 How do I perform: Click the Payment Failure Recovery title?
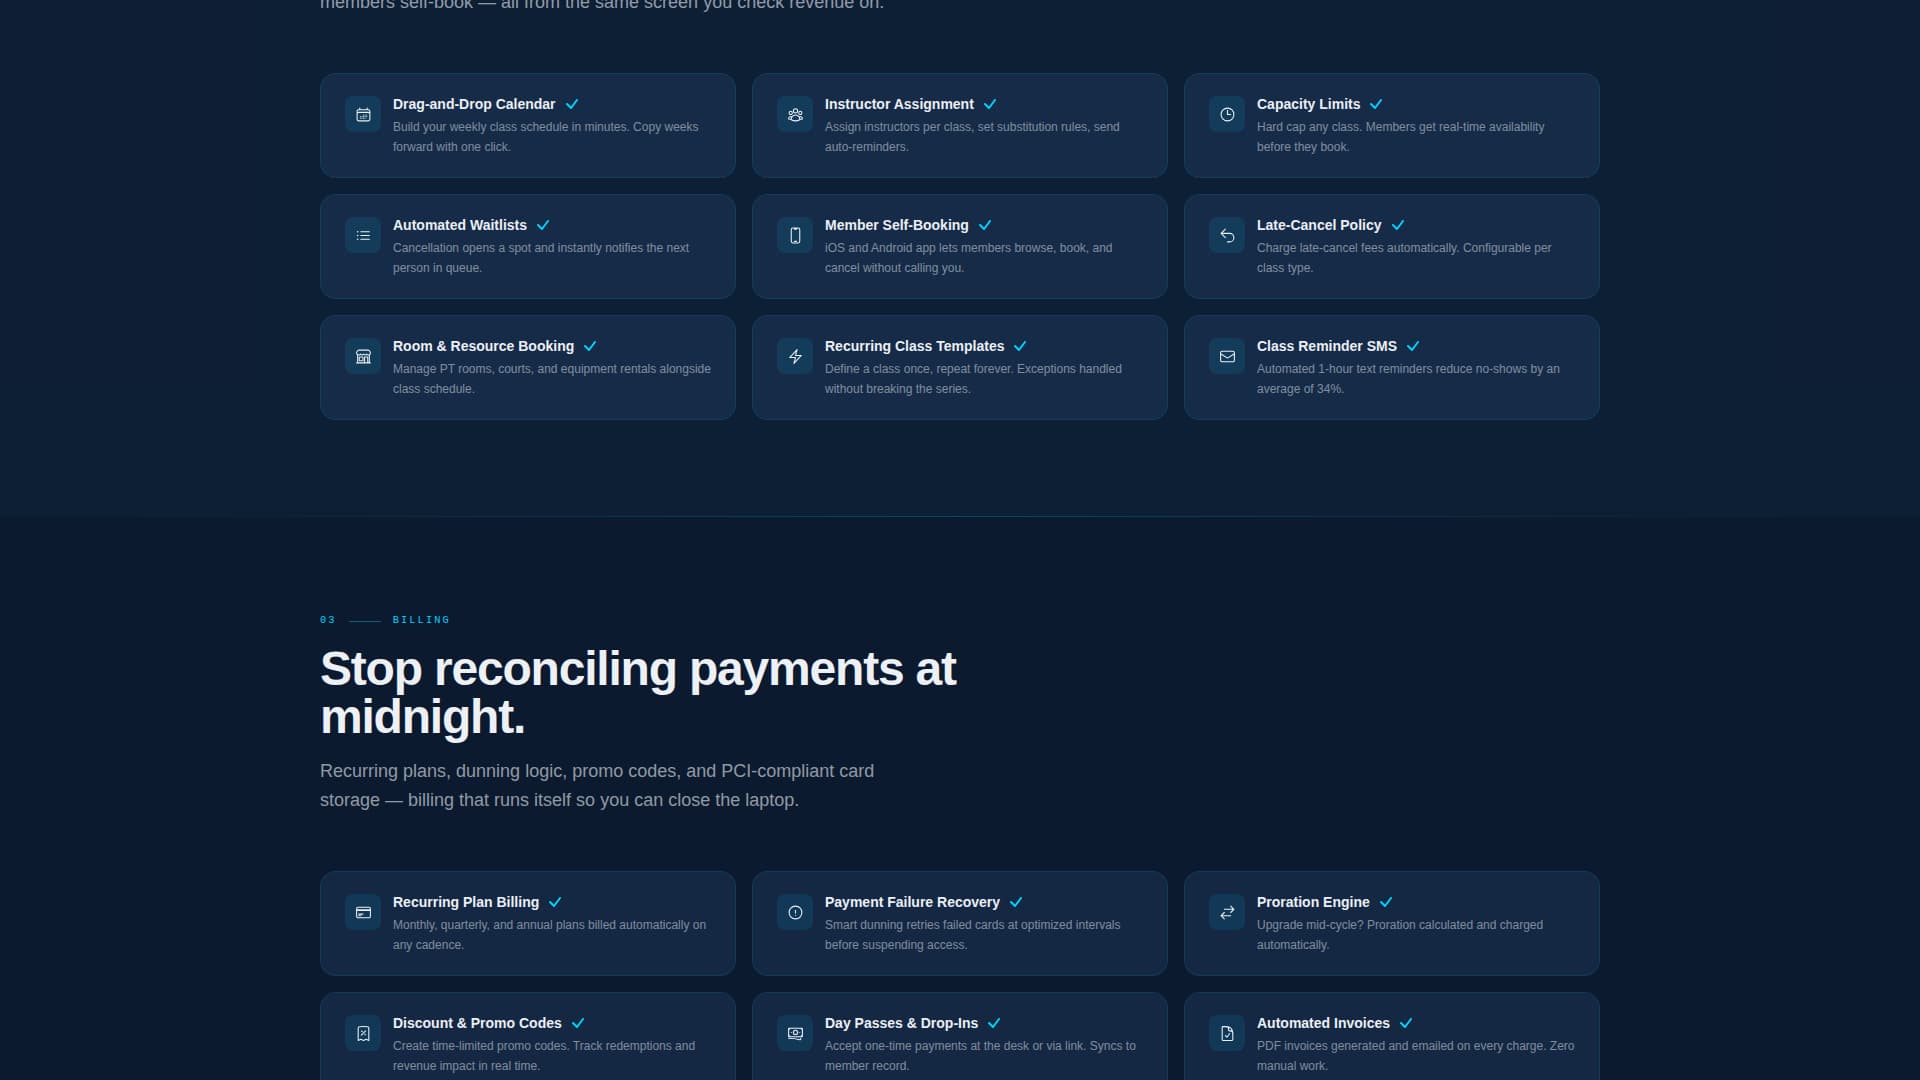[912, 902]
